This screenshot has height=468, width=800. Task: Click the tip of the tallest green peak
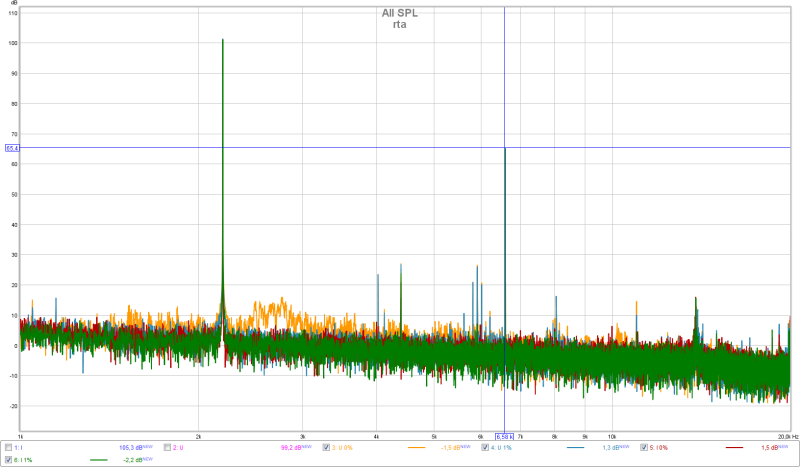pyautogui.click(x=222, y=41)
